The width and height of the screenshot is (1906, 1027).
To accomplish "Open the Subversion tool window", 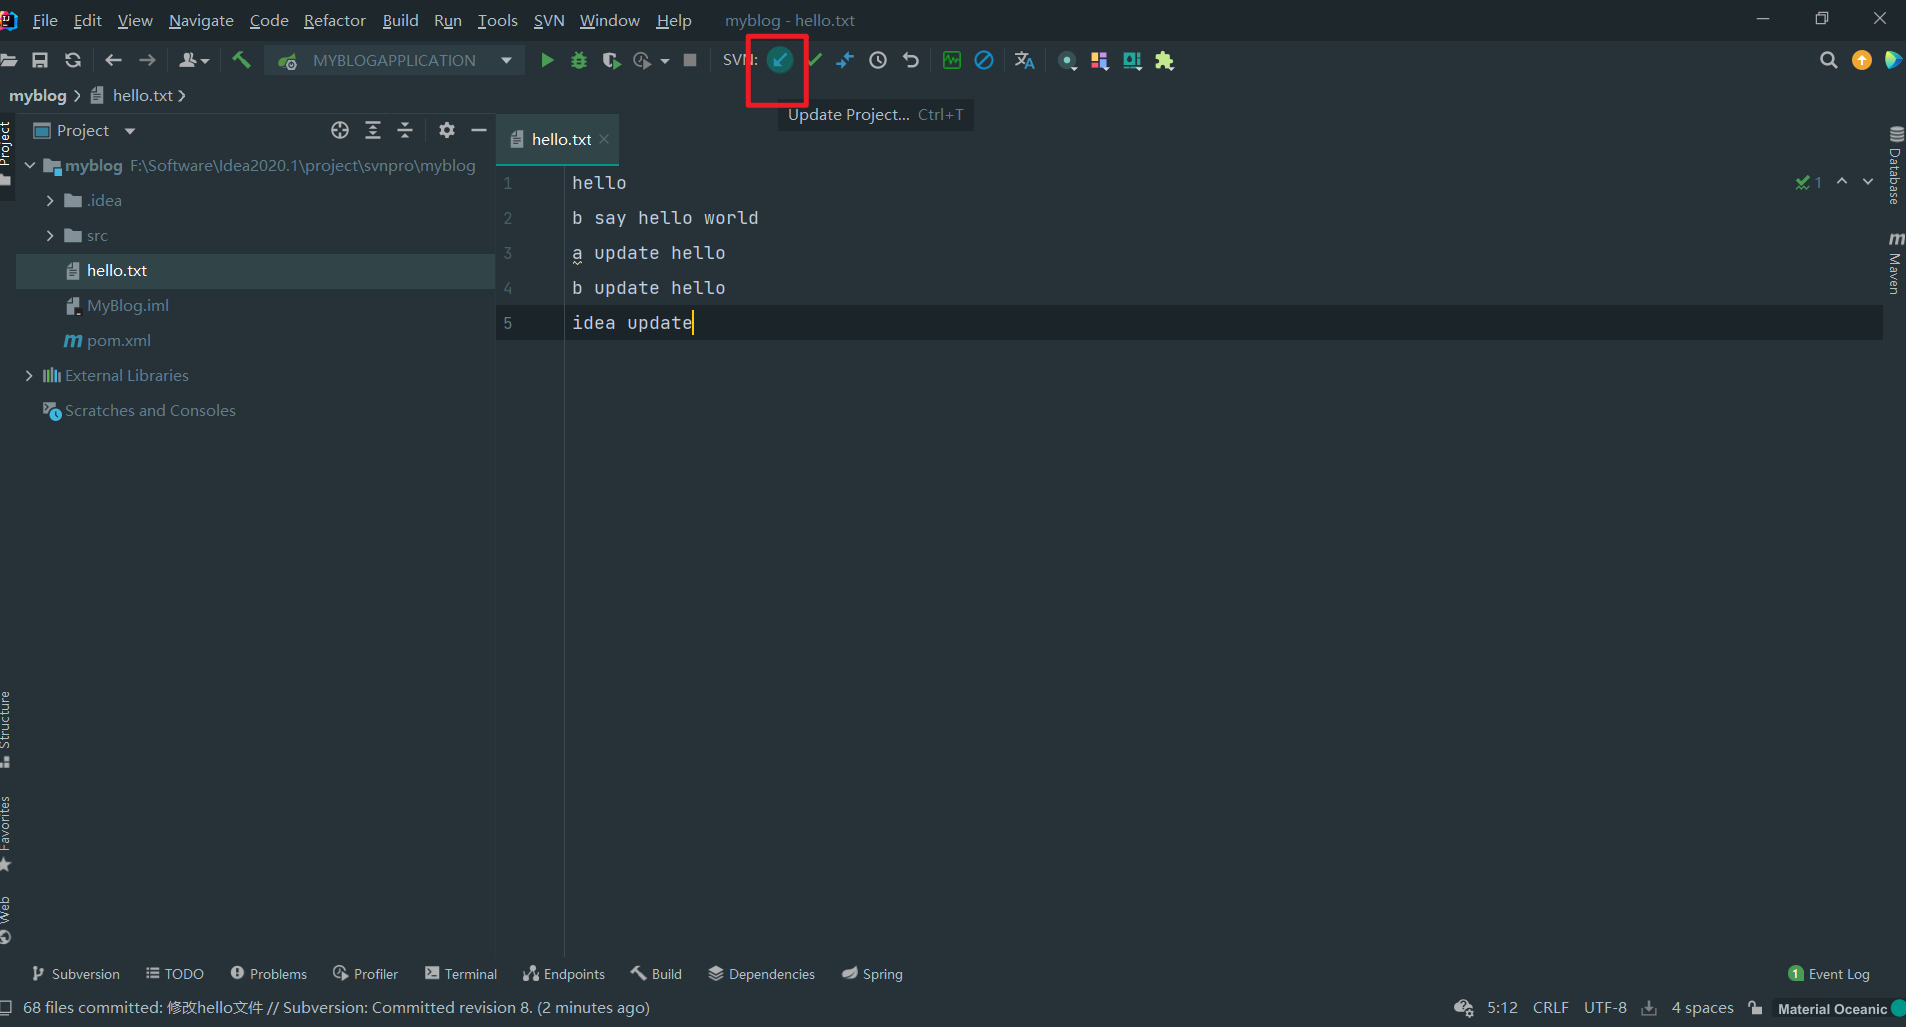I will click(76, 974).
